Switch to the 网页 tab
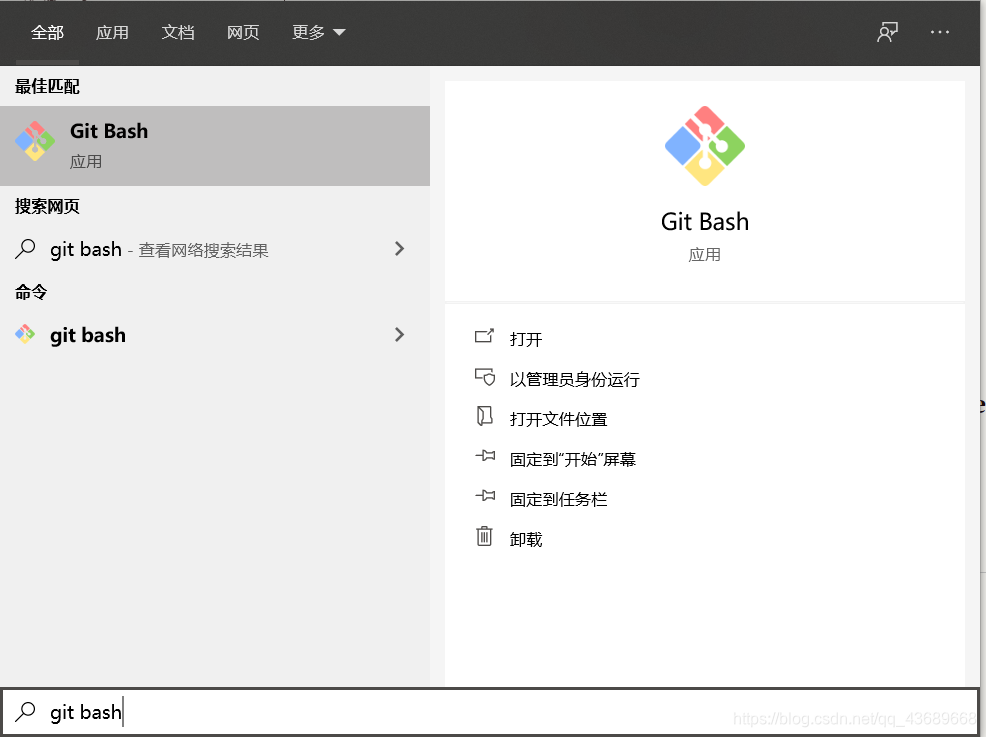Viewport: 986px width, 737px height. 243,32
